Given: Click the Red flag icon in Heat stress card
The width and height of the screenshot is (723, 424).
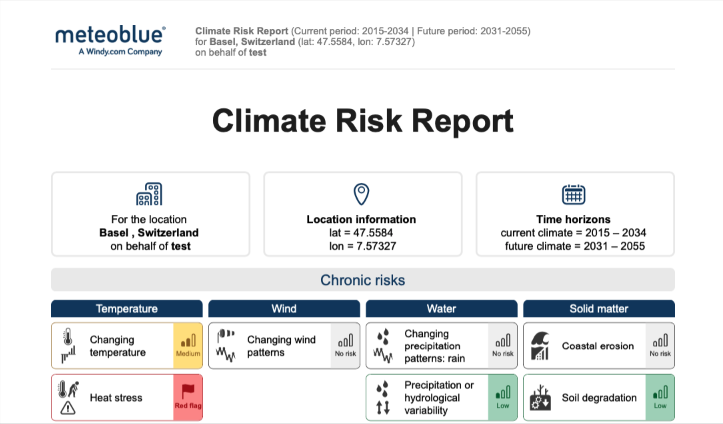Looking at the screenshot, I should (188, 391).
